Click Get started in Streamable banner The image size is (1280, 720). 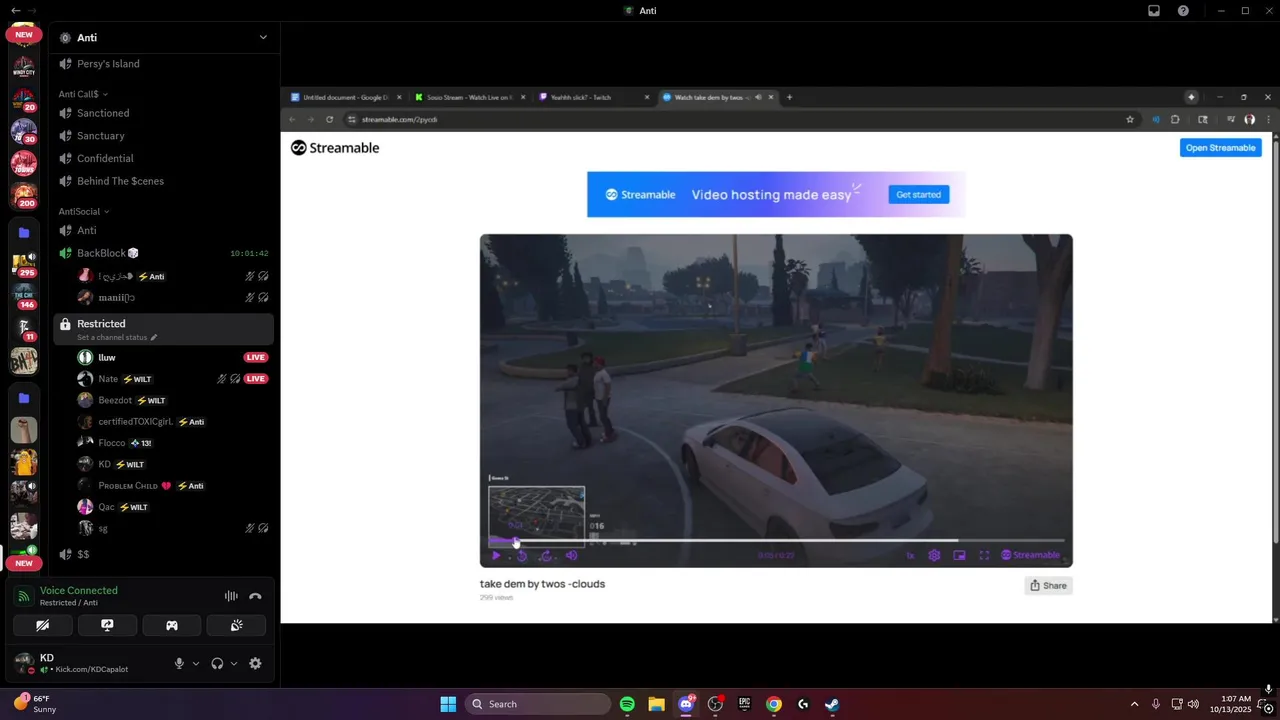click(x=918, y=195)
